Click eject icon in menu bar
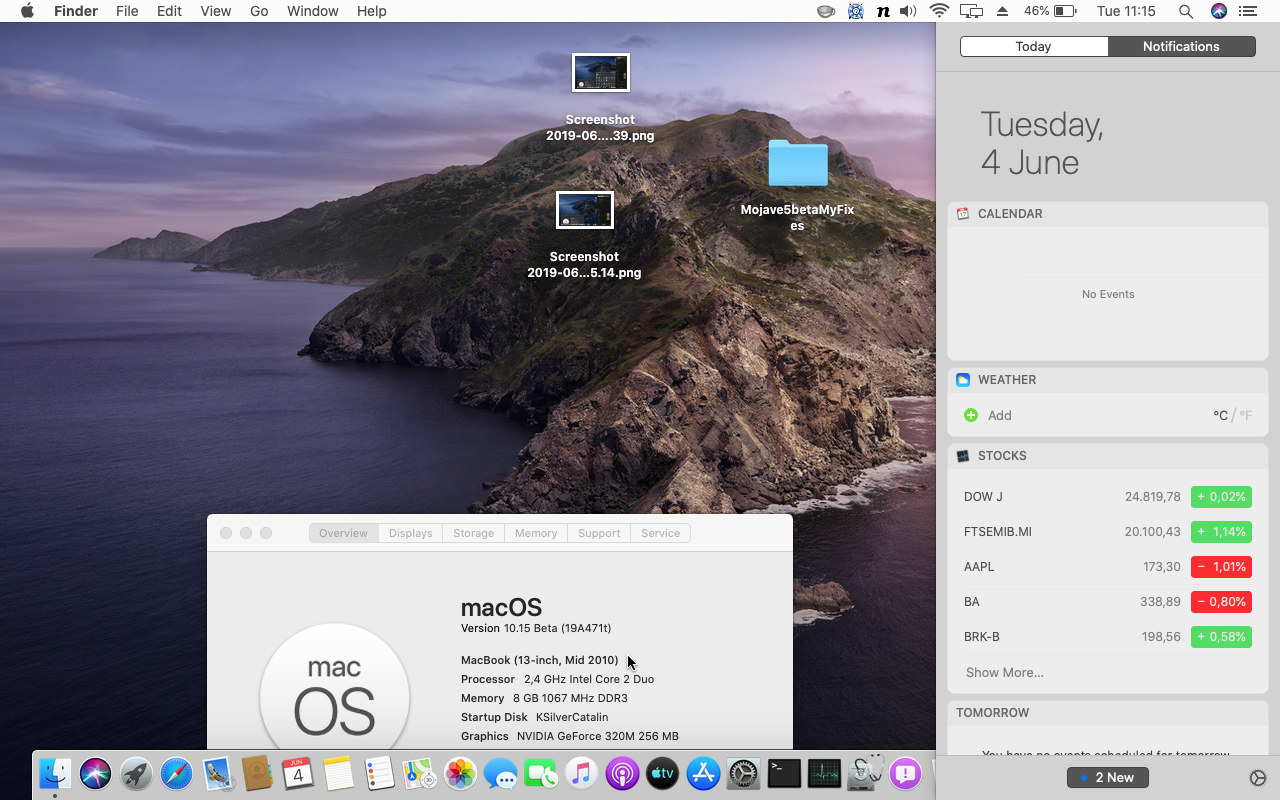 pos(1002,11)
